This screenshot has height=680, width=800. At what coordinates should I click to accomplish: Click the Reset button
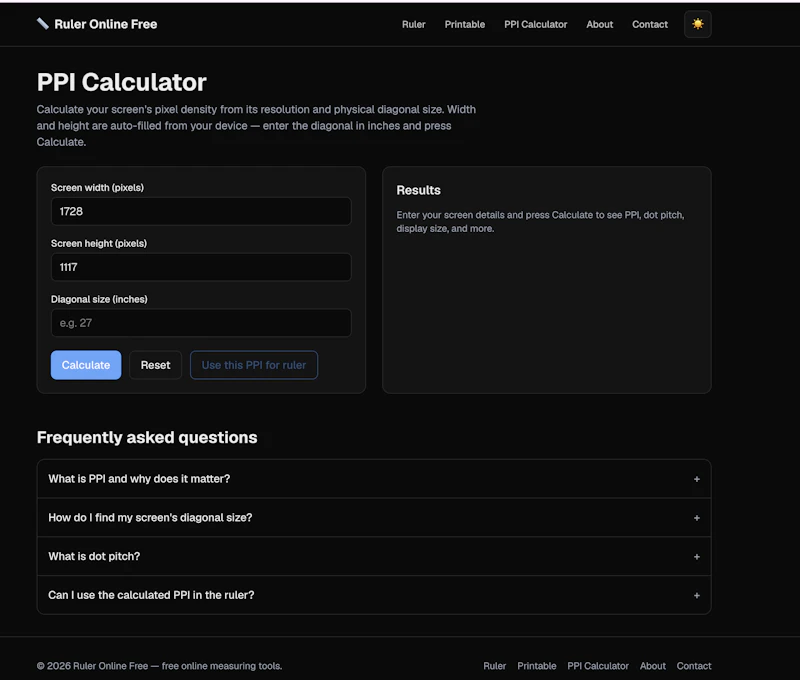155,365
